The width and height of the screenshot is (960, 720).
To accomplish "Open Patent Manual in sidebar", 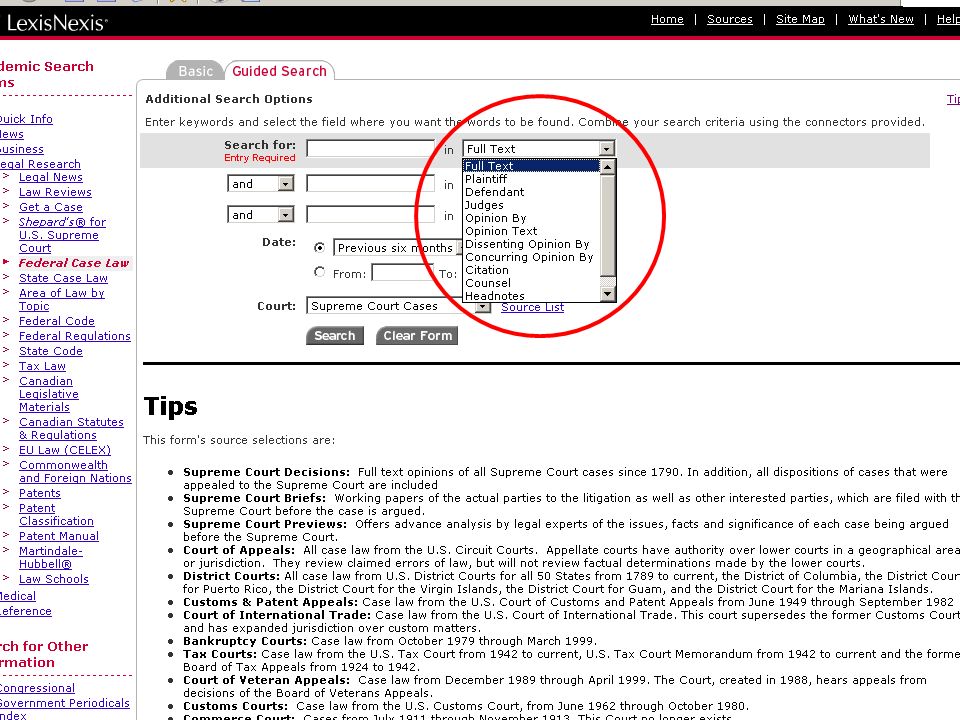I will coord(59,536).
